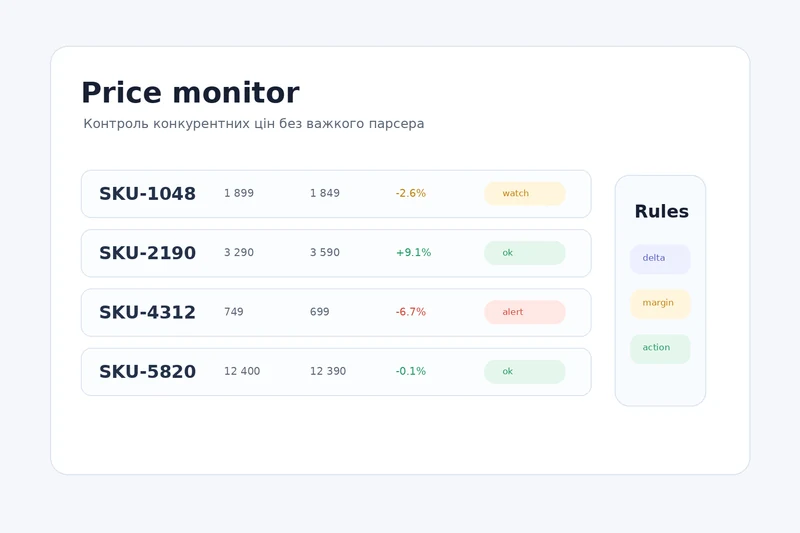The image size is (800, 533).
Task: Click price 3 590 in SKU-2190 row
Action: click(325, 252)
